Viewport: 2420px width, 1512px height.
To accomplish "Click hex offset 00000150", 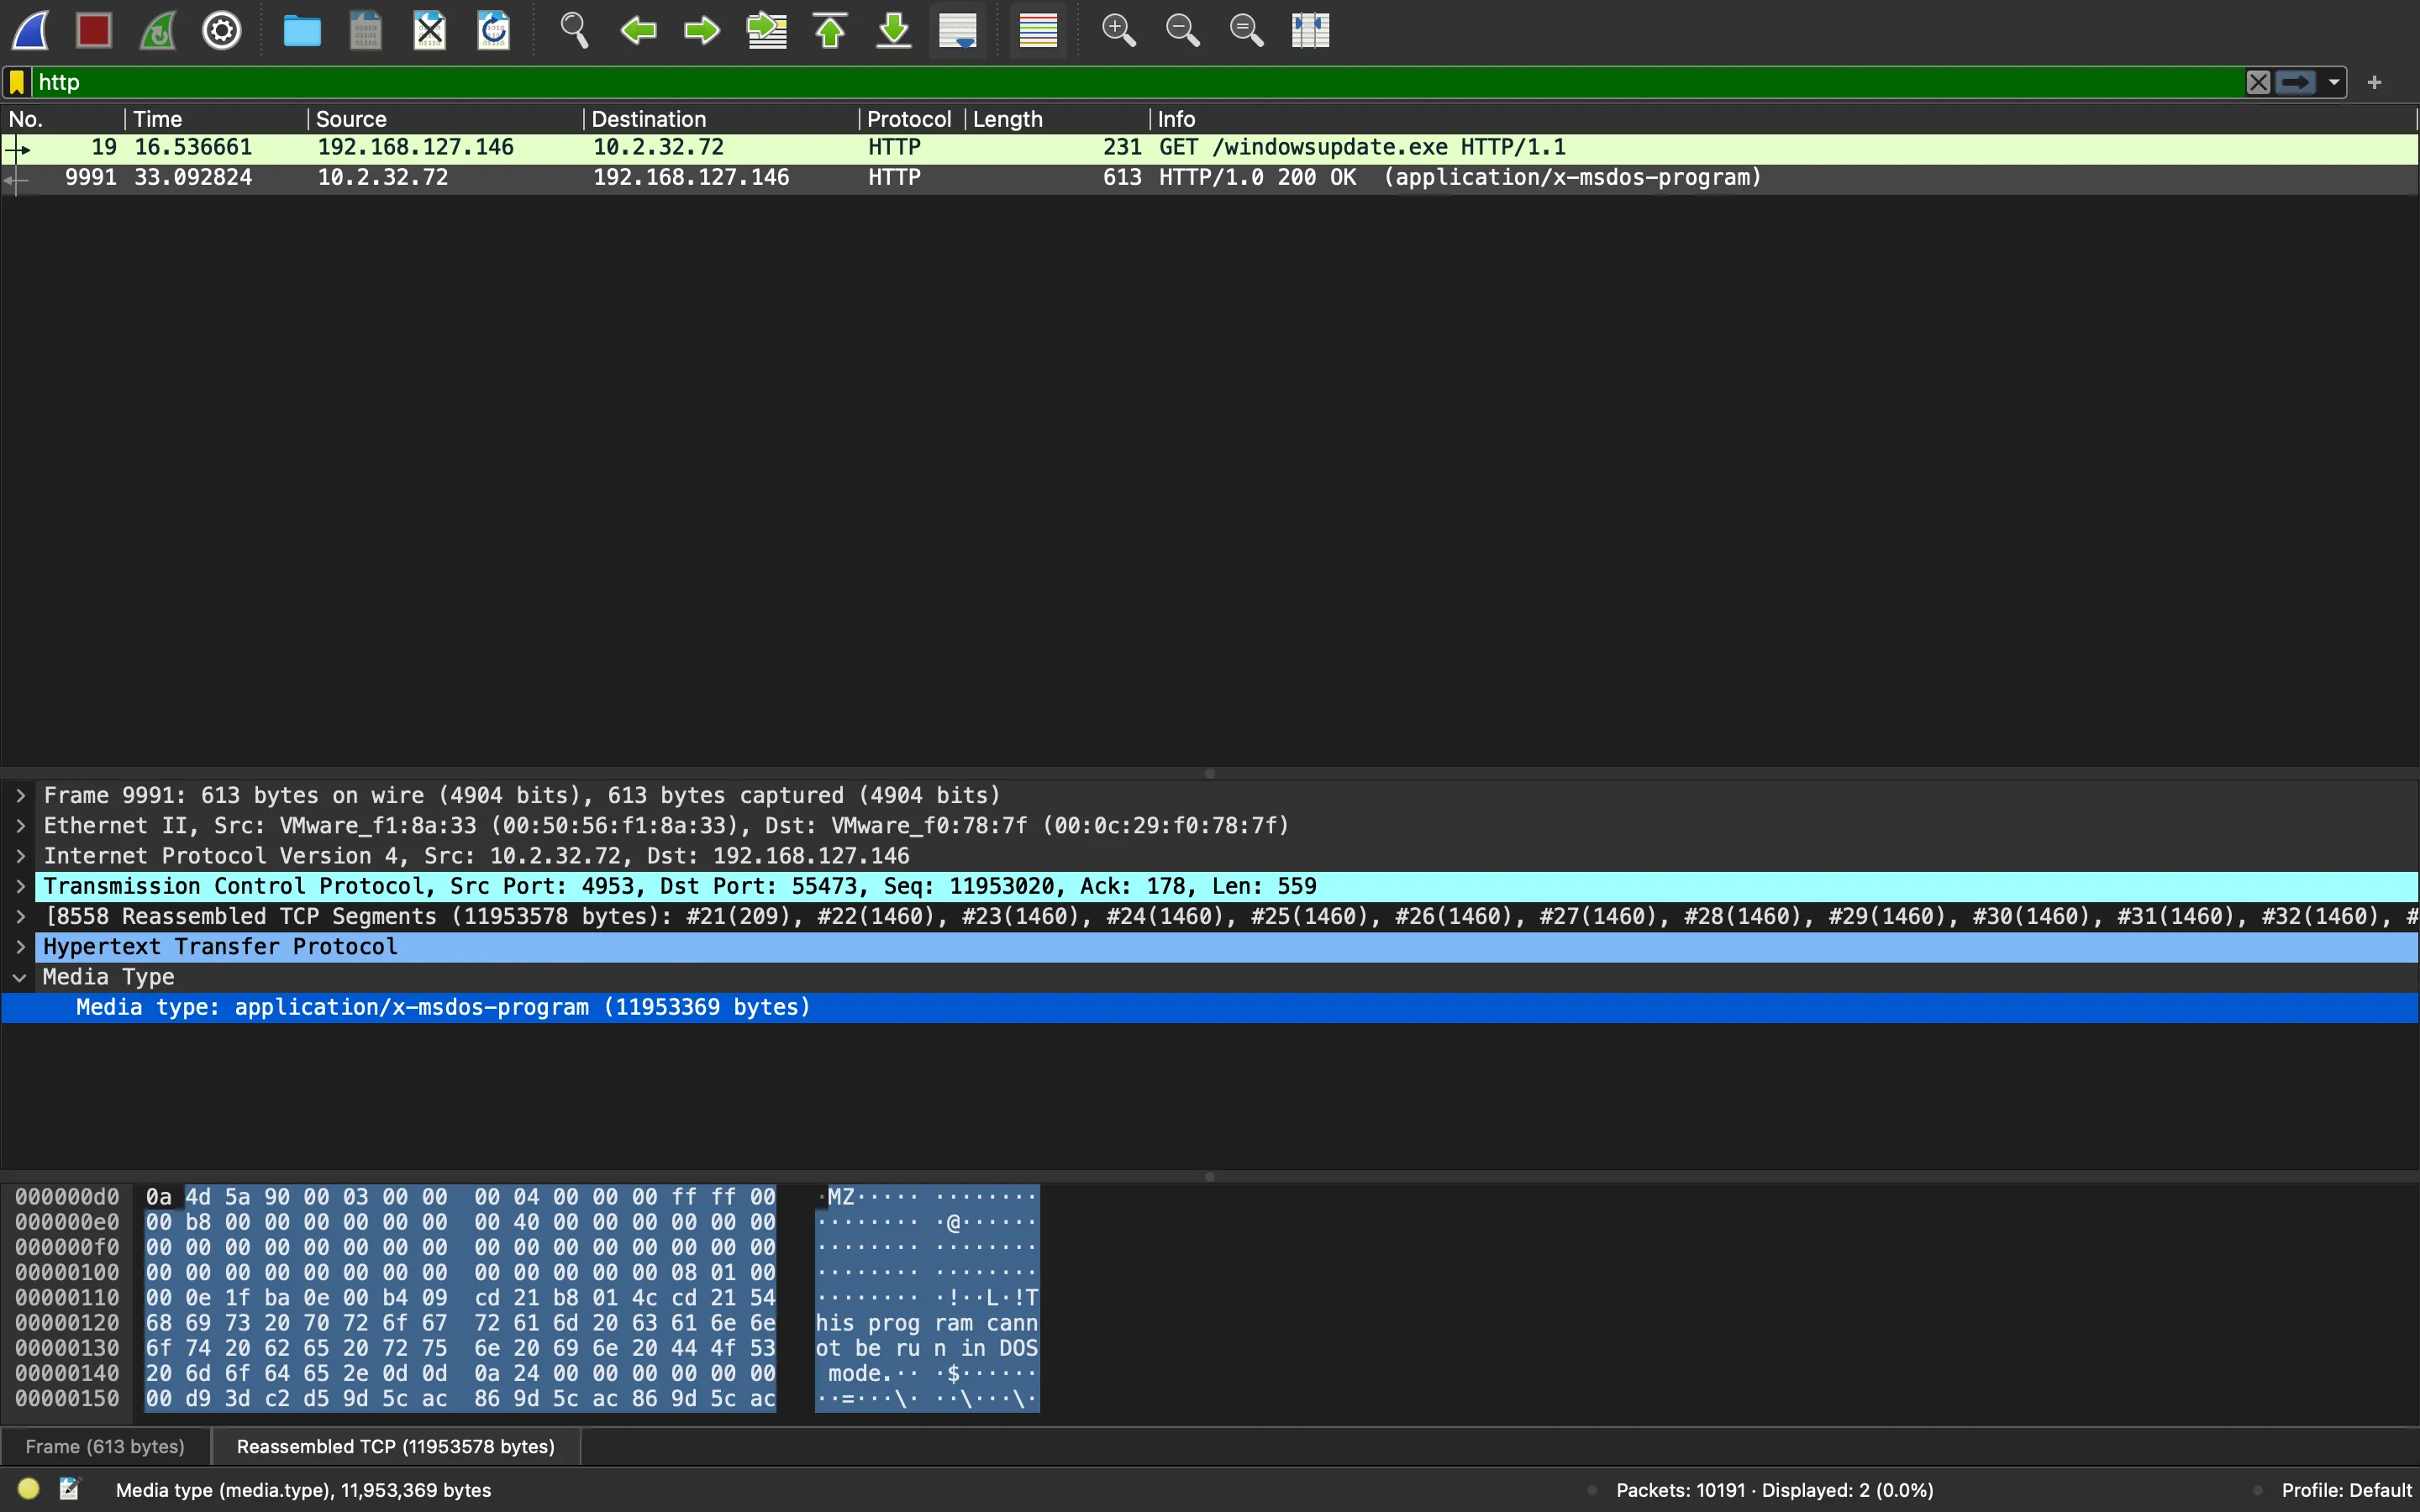I will click(67, 1399).
